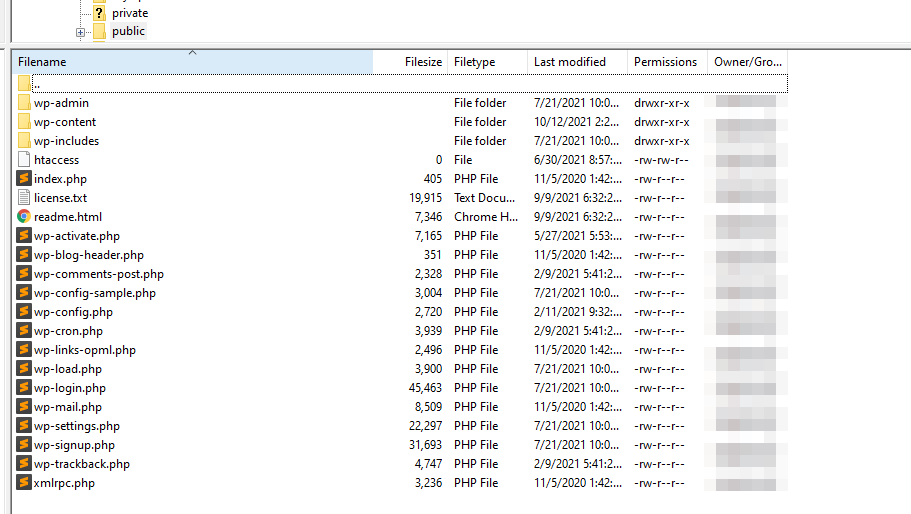
Task: Select the wp-login.php file name
Action: pos(70,387)
